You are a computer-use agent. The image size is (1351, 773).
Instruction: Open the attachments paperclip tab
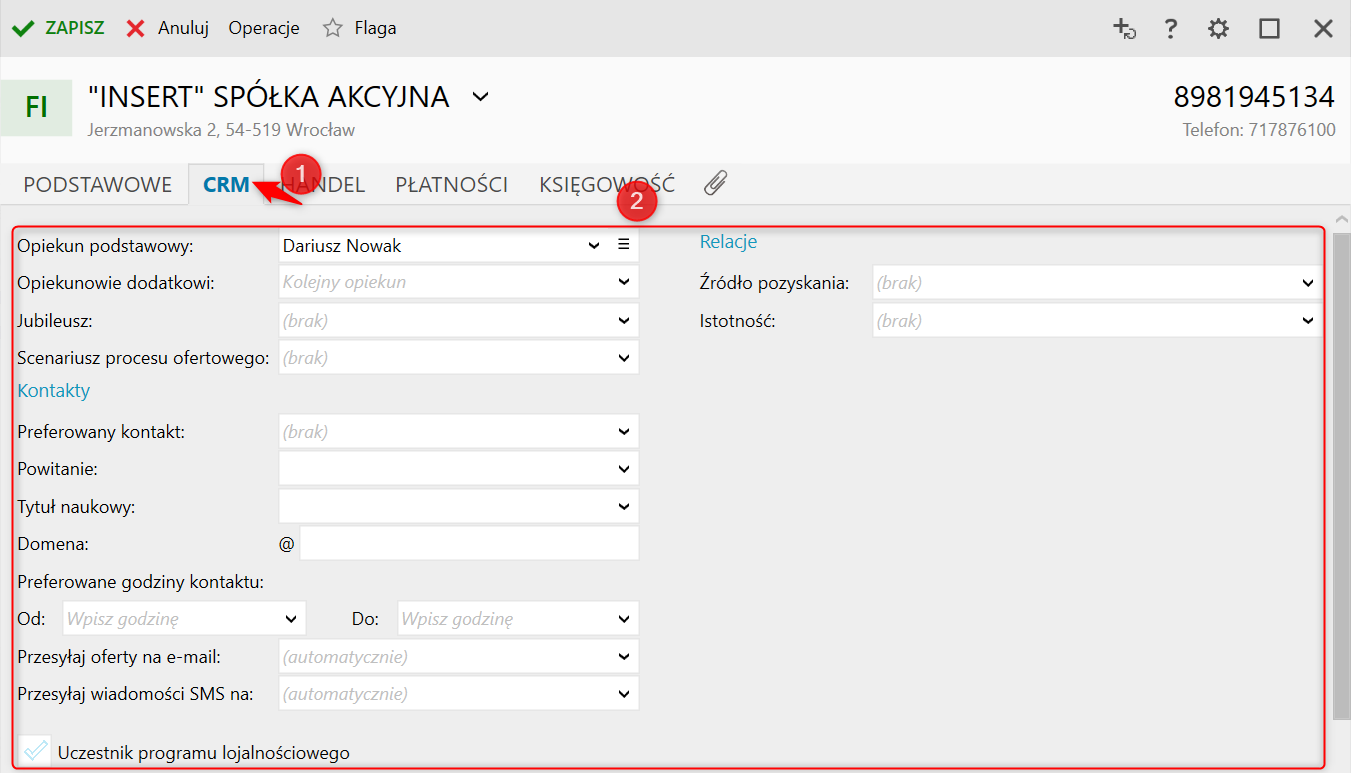tap(715, 183)
